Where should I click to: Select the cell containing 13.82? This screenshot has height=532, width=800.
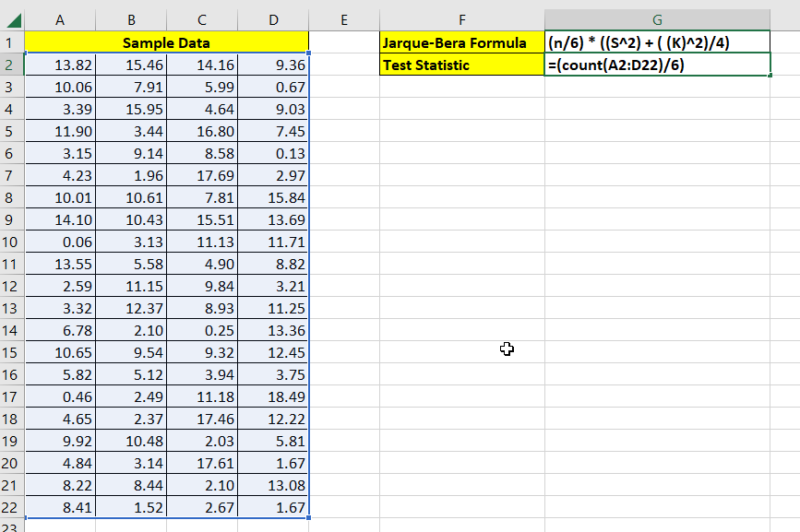tap(60, 64)
